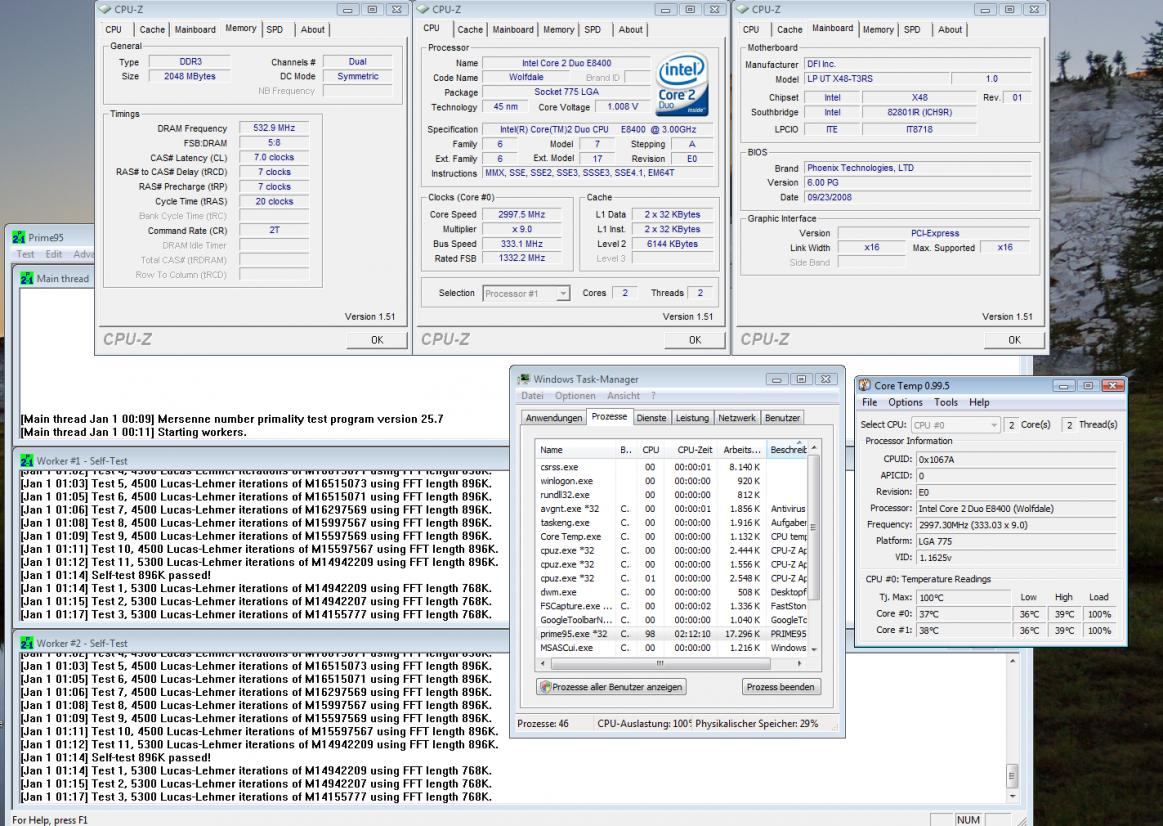The height and width of the screenshot is (826, 1163).
Task: Sort processes by Name column header
Action: (x=575, y=449)
